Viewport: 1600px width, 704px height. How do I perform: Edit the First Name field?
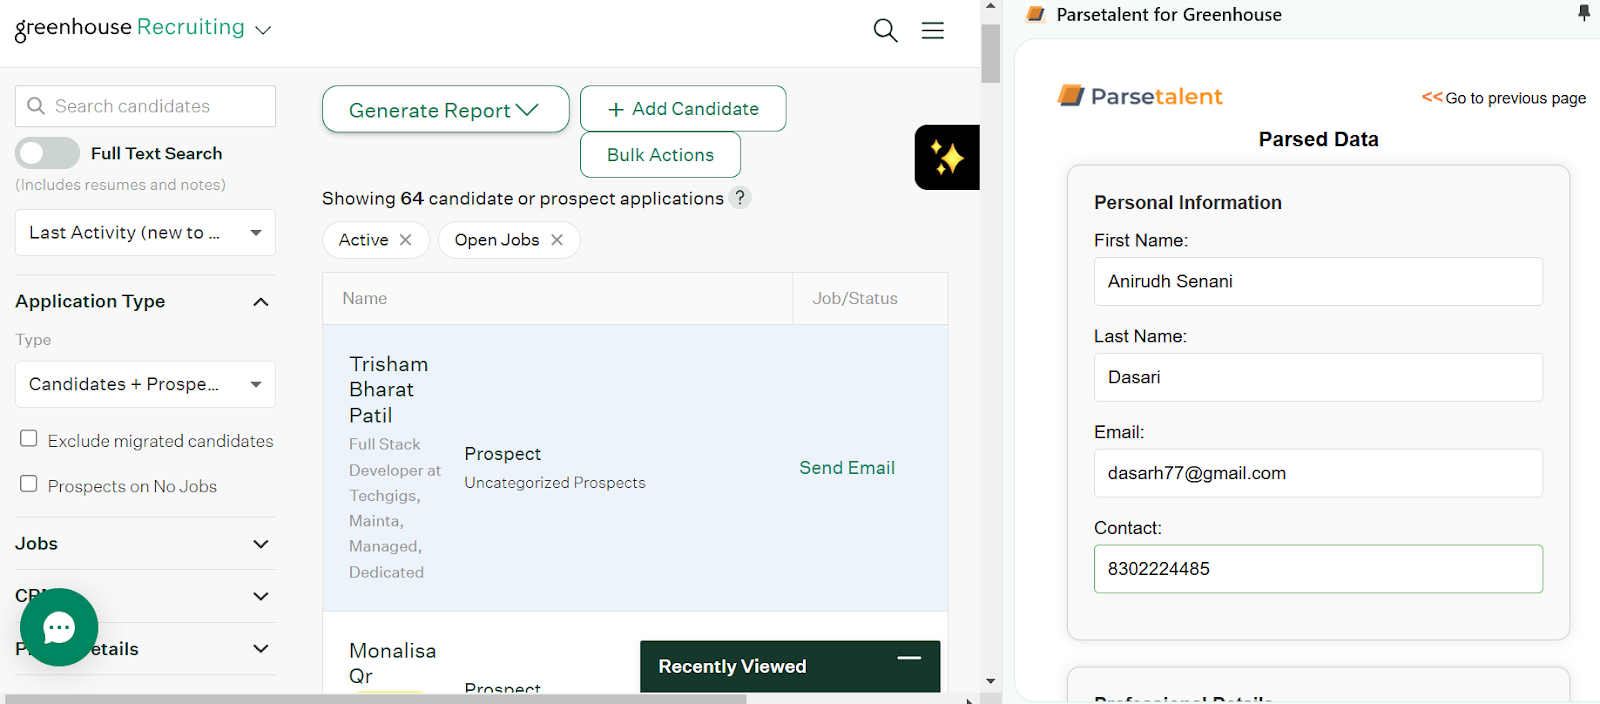[1318, 282]
